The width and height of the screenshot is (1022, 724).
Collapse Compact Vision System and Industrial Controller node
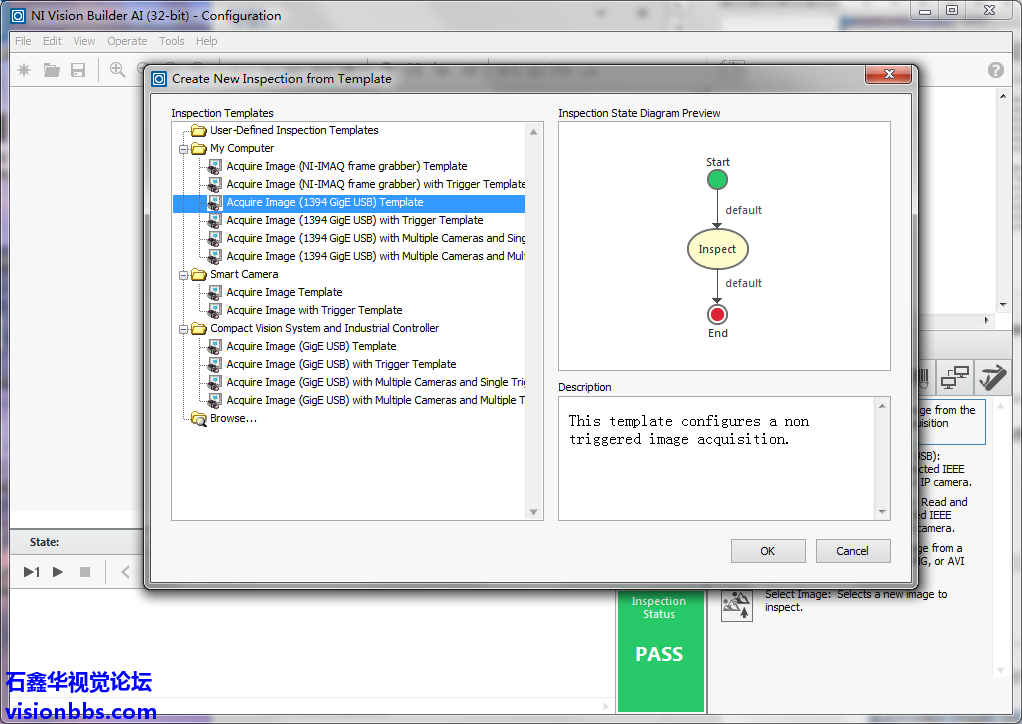point(185,329)
